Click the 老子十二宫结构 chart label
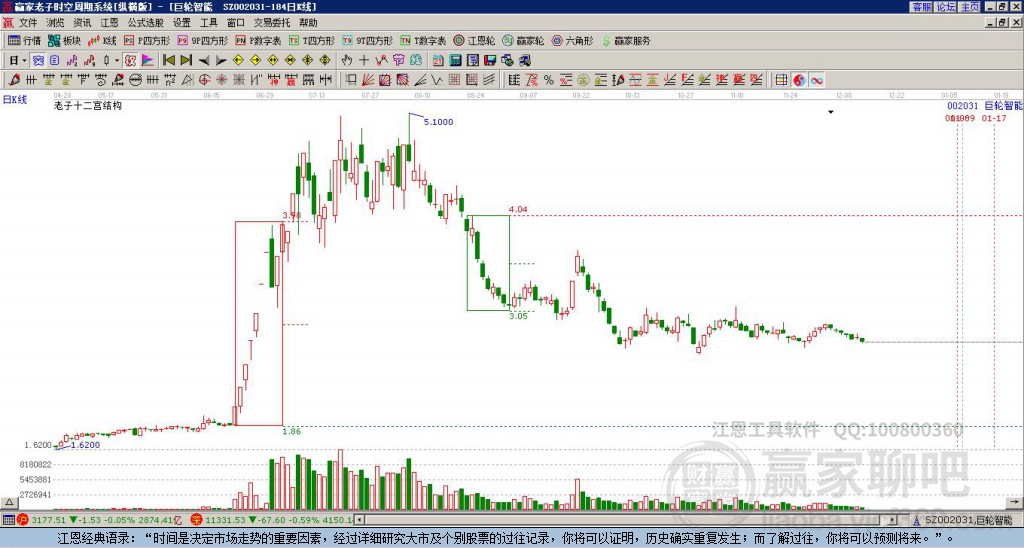Viewport: 1024px width, 548px height. [x=88, y=105]
